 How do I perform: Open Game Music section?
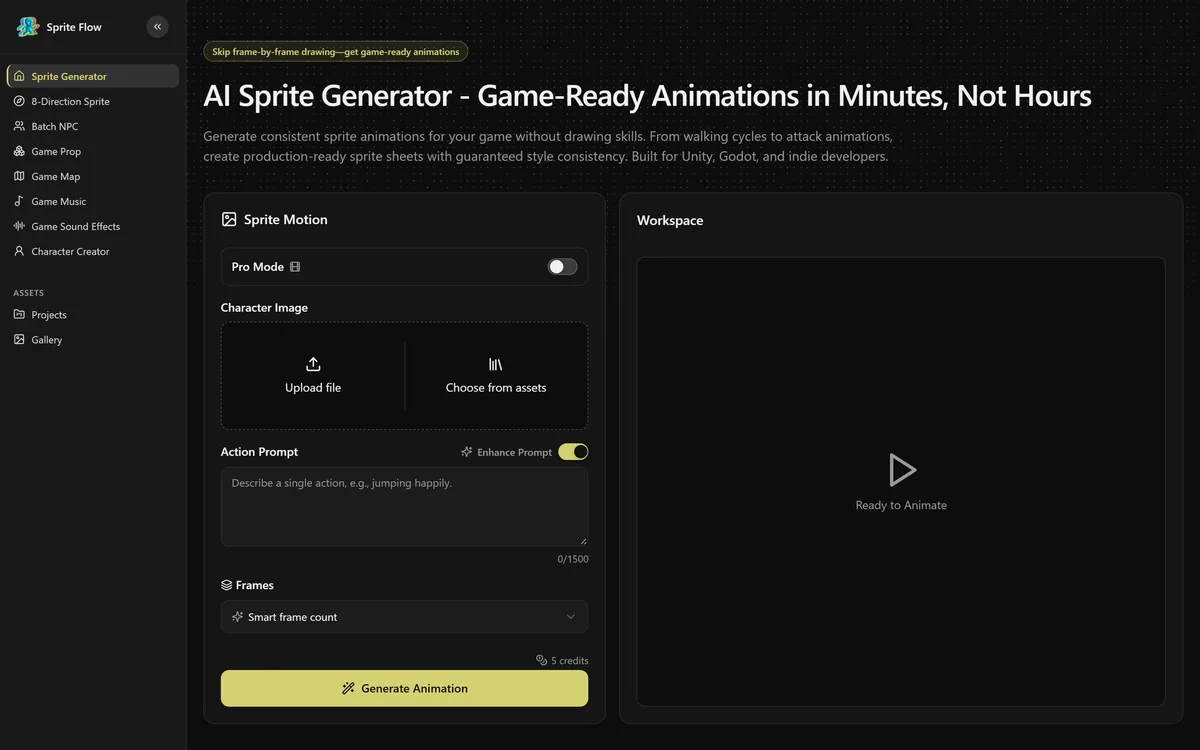[x=93, y=201]
